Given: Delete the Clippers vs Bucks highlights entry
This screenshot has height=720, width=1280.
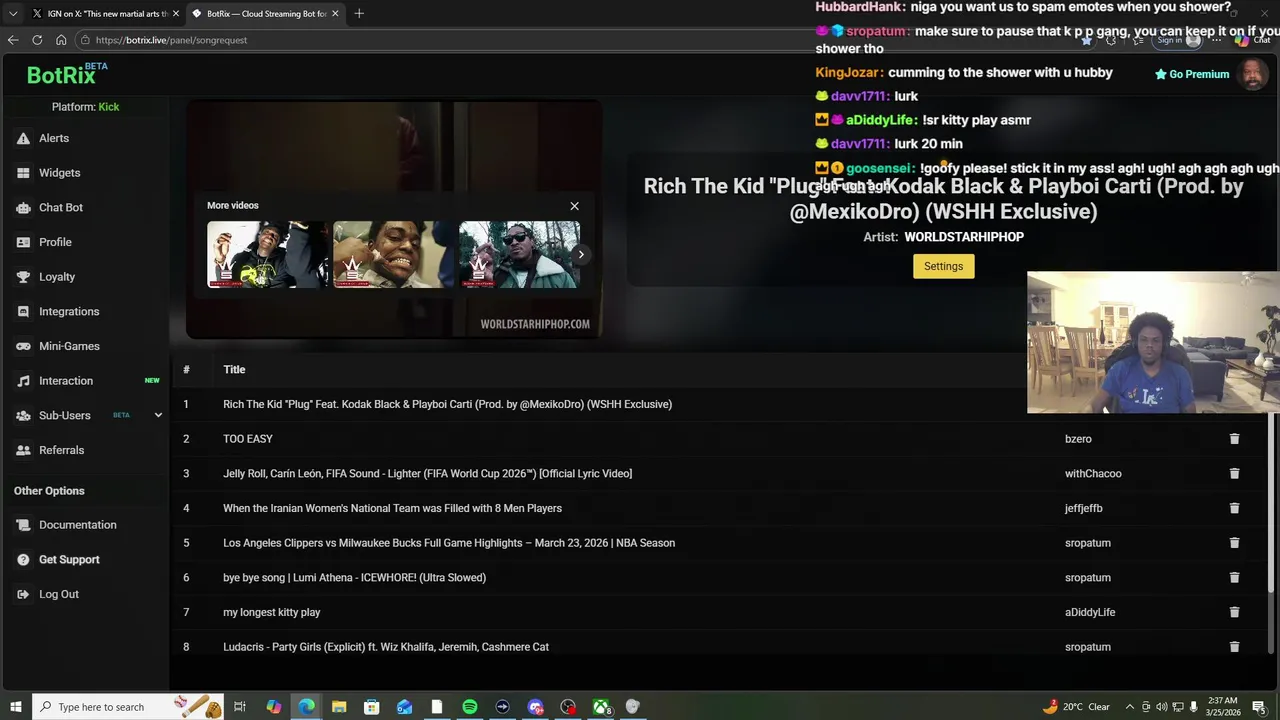Looking at the screenshot, I should tap(1234, 543).
